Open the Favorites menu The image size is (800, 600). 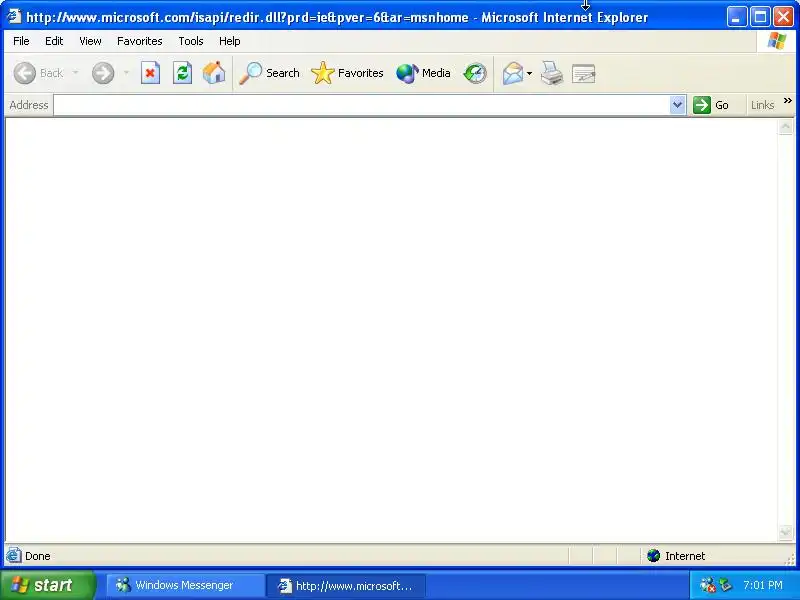point(139,41)
